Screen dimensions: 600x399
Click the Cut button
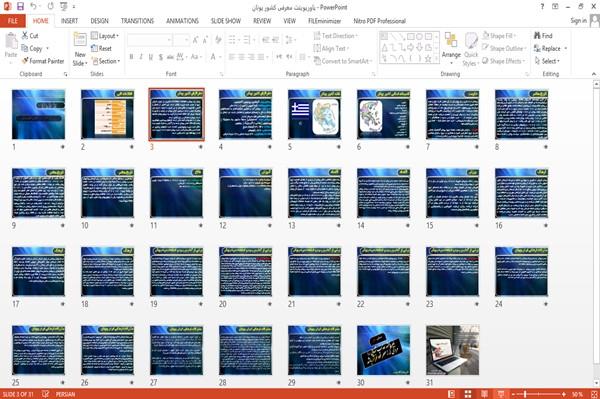tap(30, 36)
